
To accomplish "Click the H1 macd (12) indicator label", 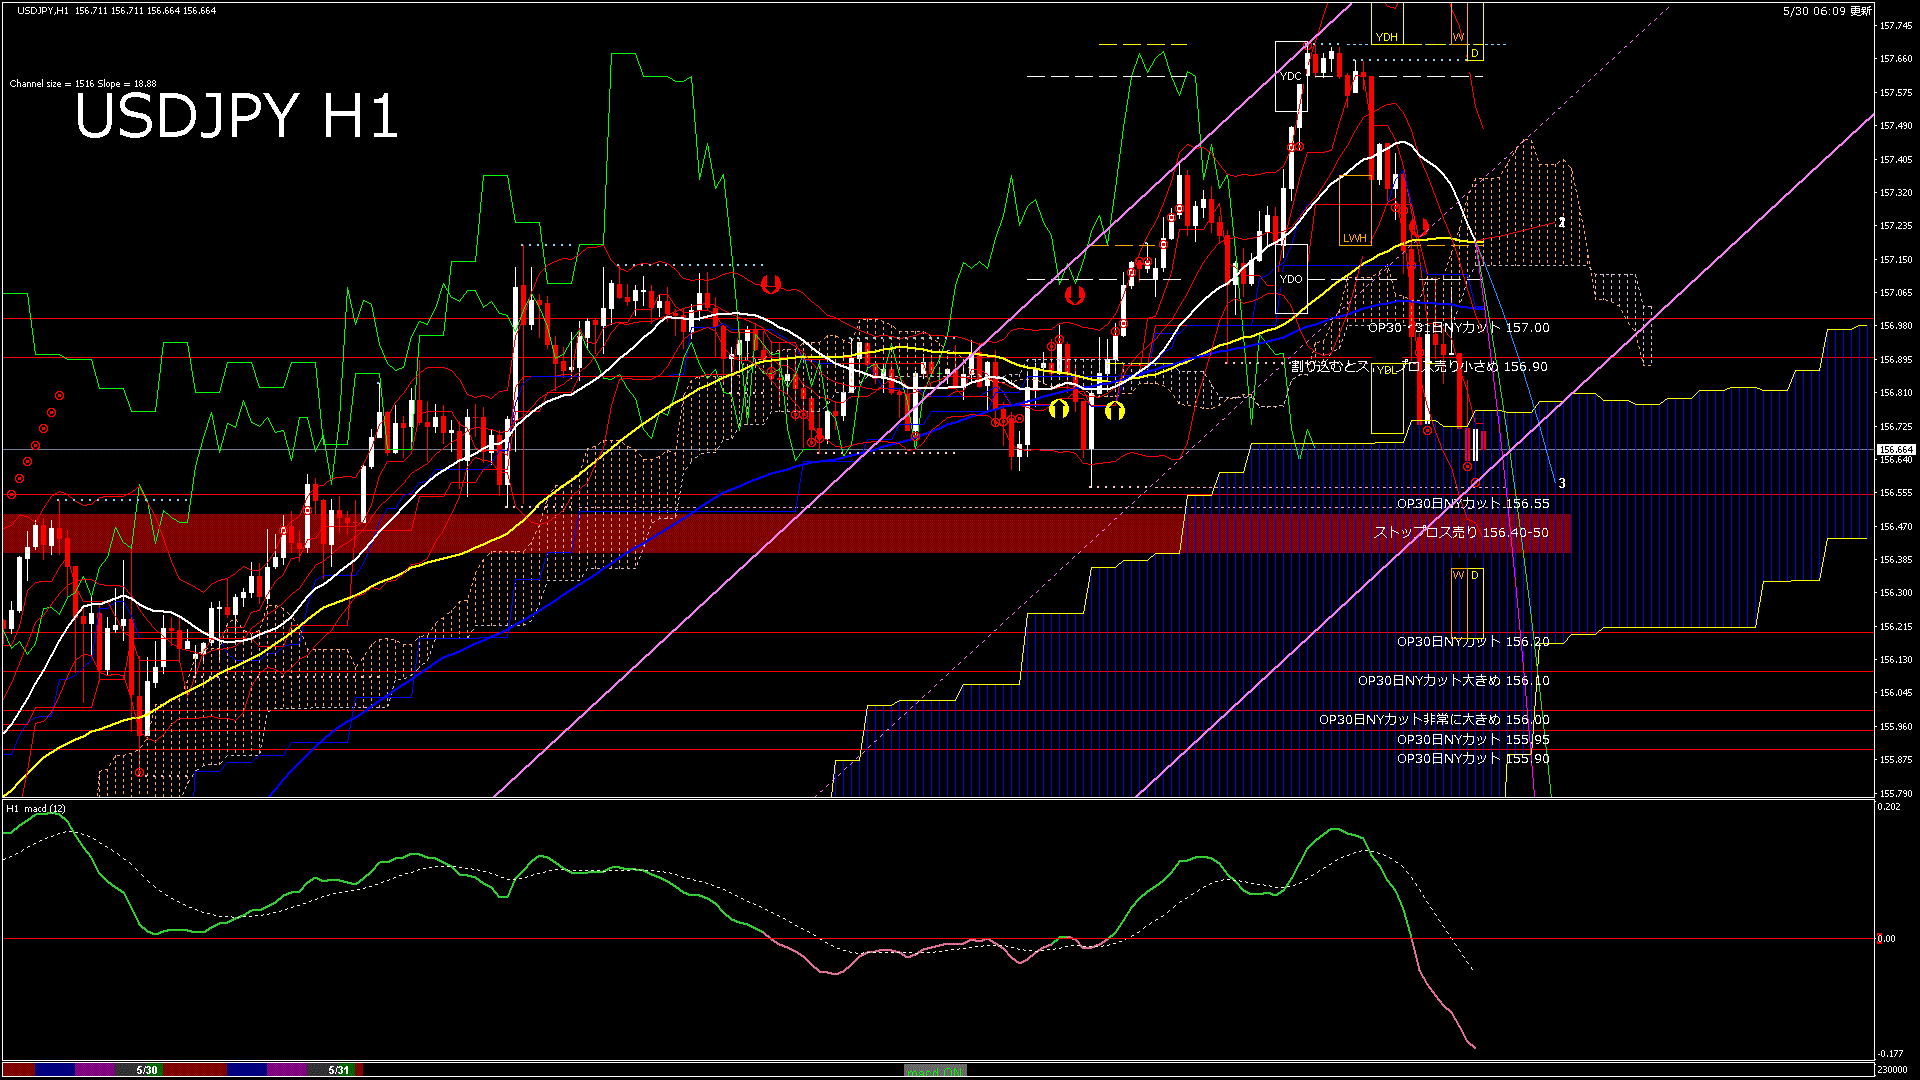I will pos(36,808).
